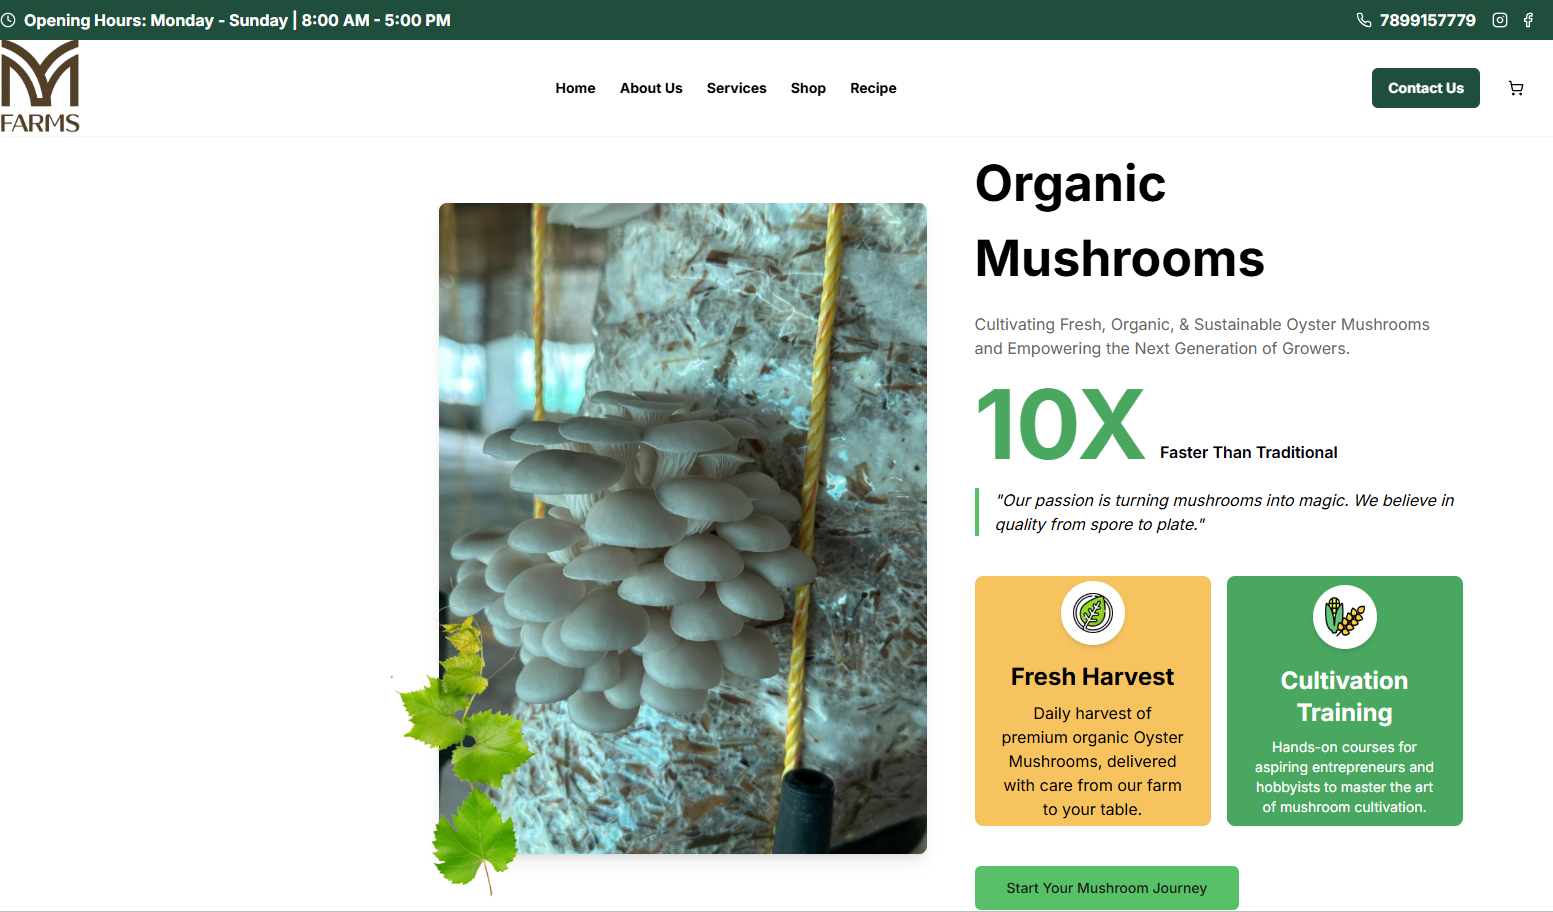The image size is (1553, 912).
Task: Open the Instagram profile icon
Action: point(1500,20)
